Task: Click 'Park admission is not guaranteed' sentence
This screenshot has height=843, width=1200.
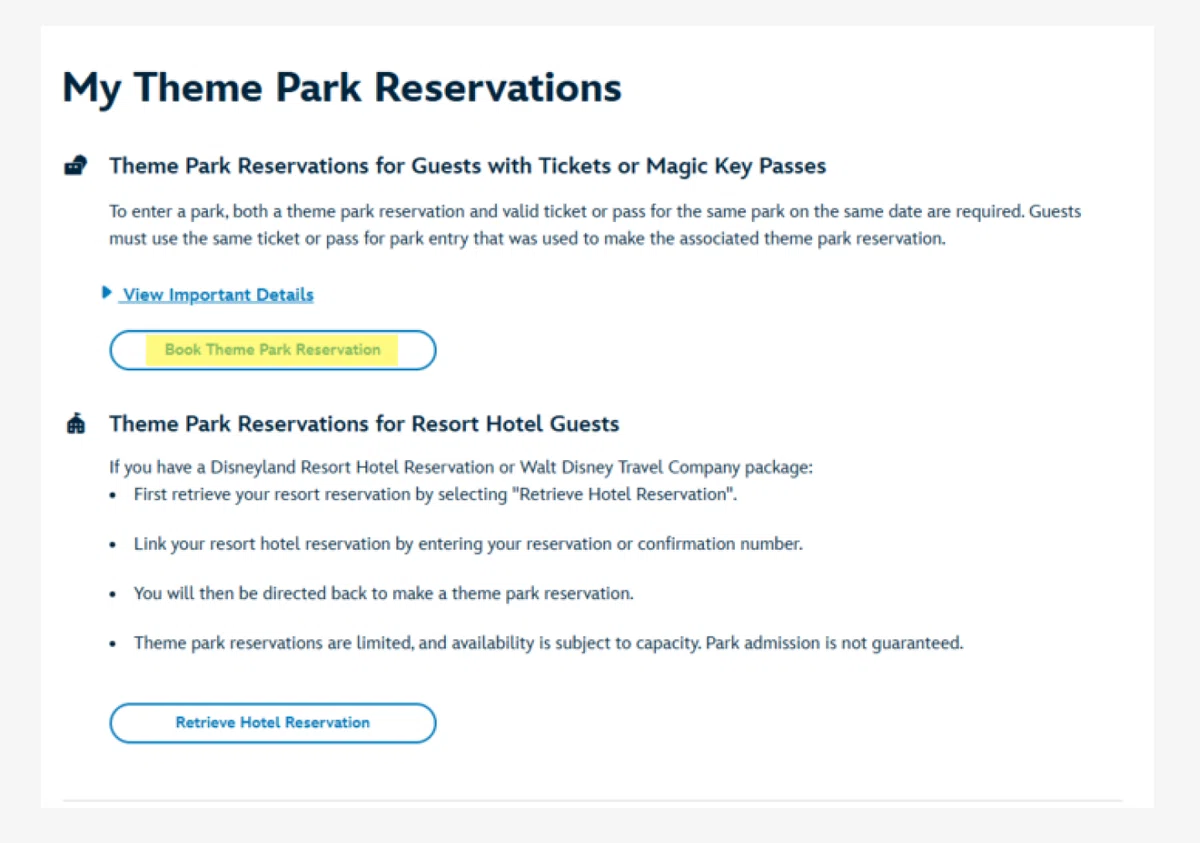Action: click(x=834, y=643)
